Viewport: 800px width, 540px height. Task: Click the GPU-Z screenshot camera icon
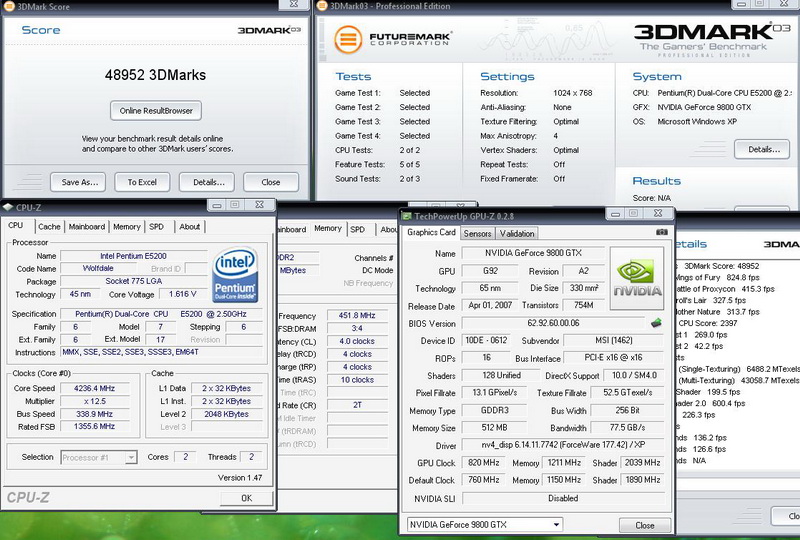(x=662, y=232)
